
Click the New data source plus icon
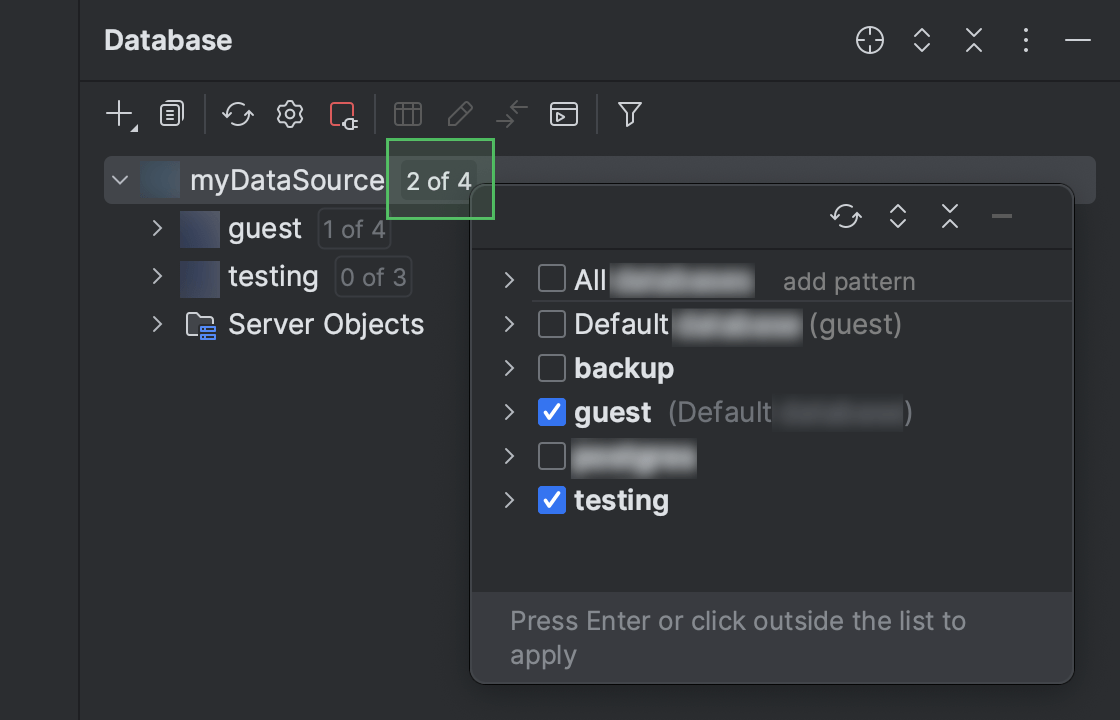pos(119,114)
